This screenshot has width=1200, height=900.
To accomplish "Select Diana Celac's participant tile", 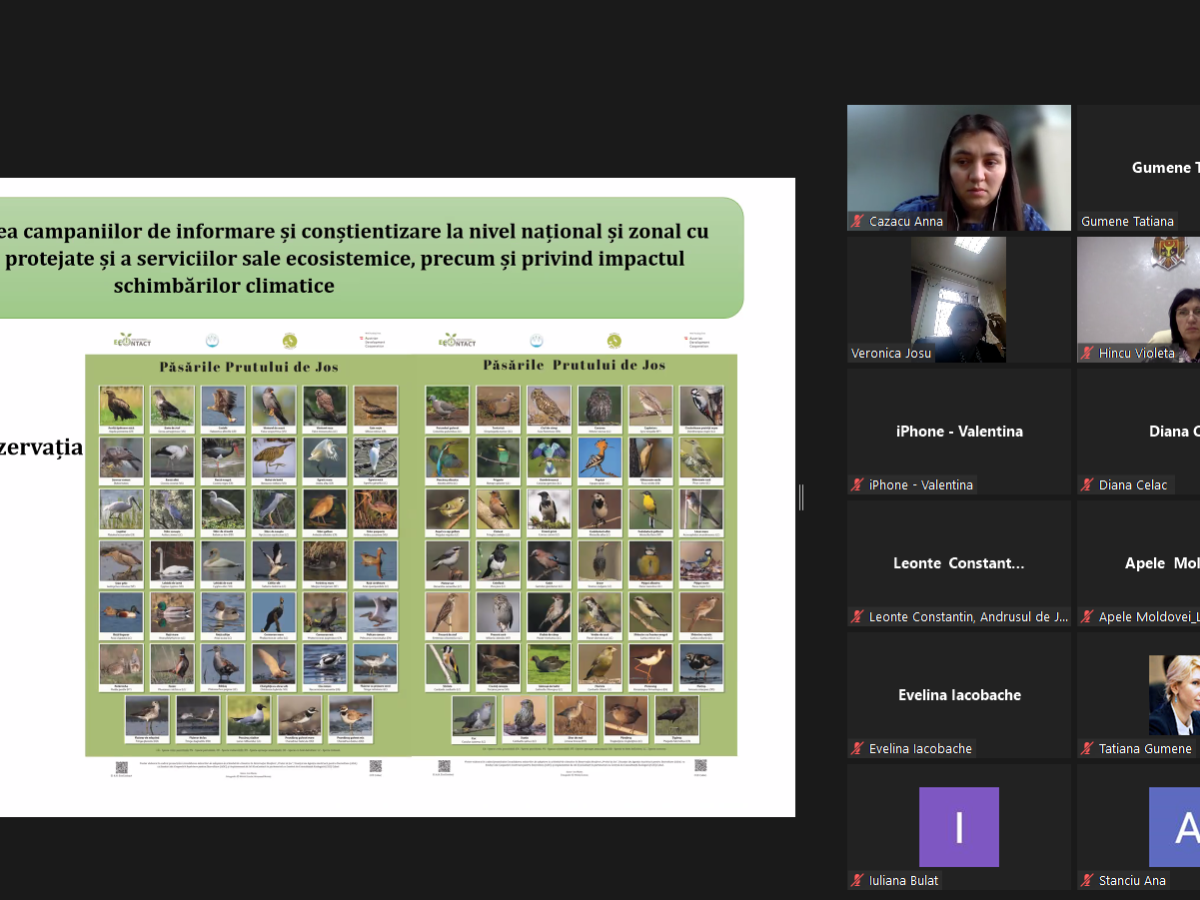I will point(1139,432).
